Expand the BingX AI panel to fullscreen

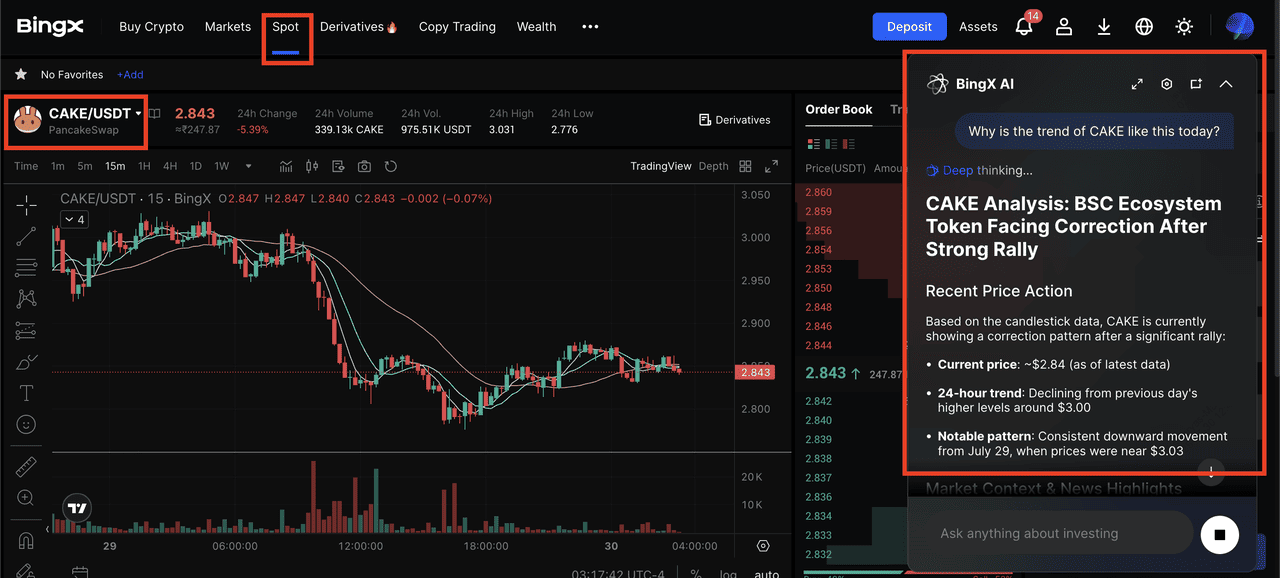(x=1137, y=84)
